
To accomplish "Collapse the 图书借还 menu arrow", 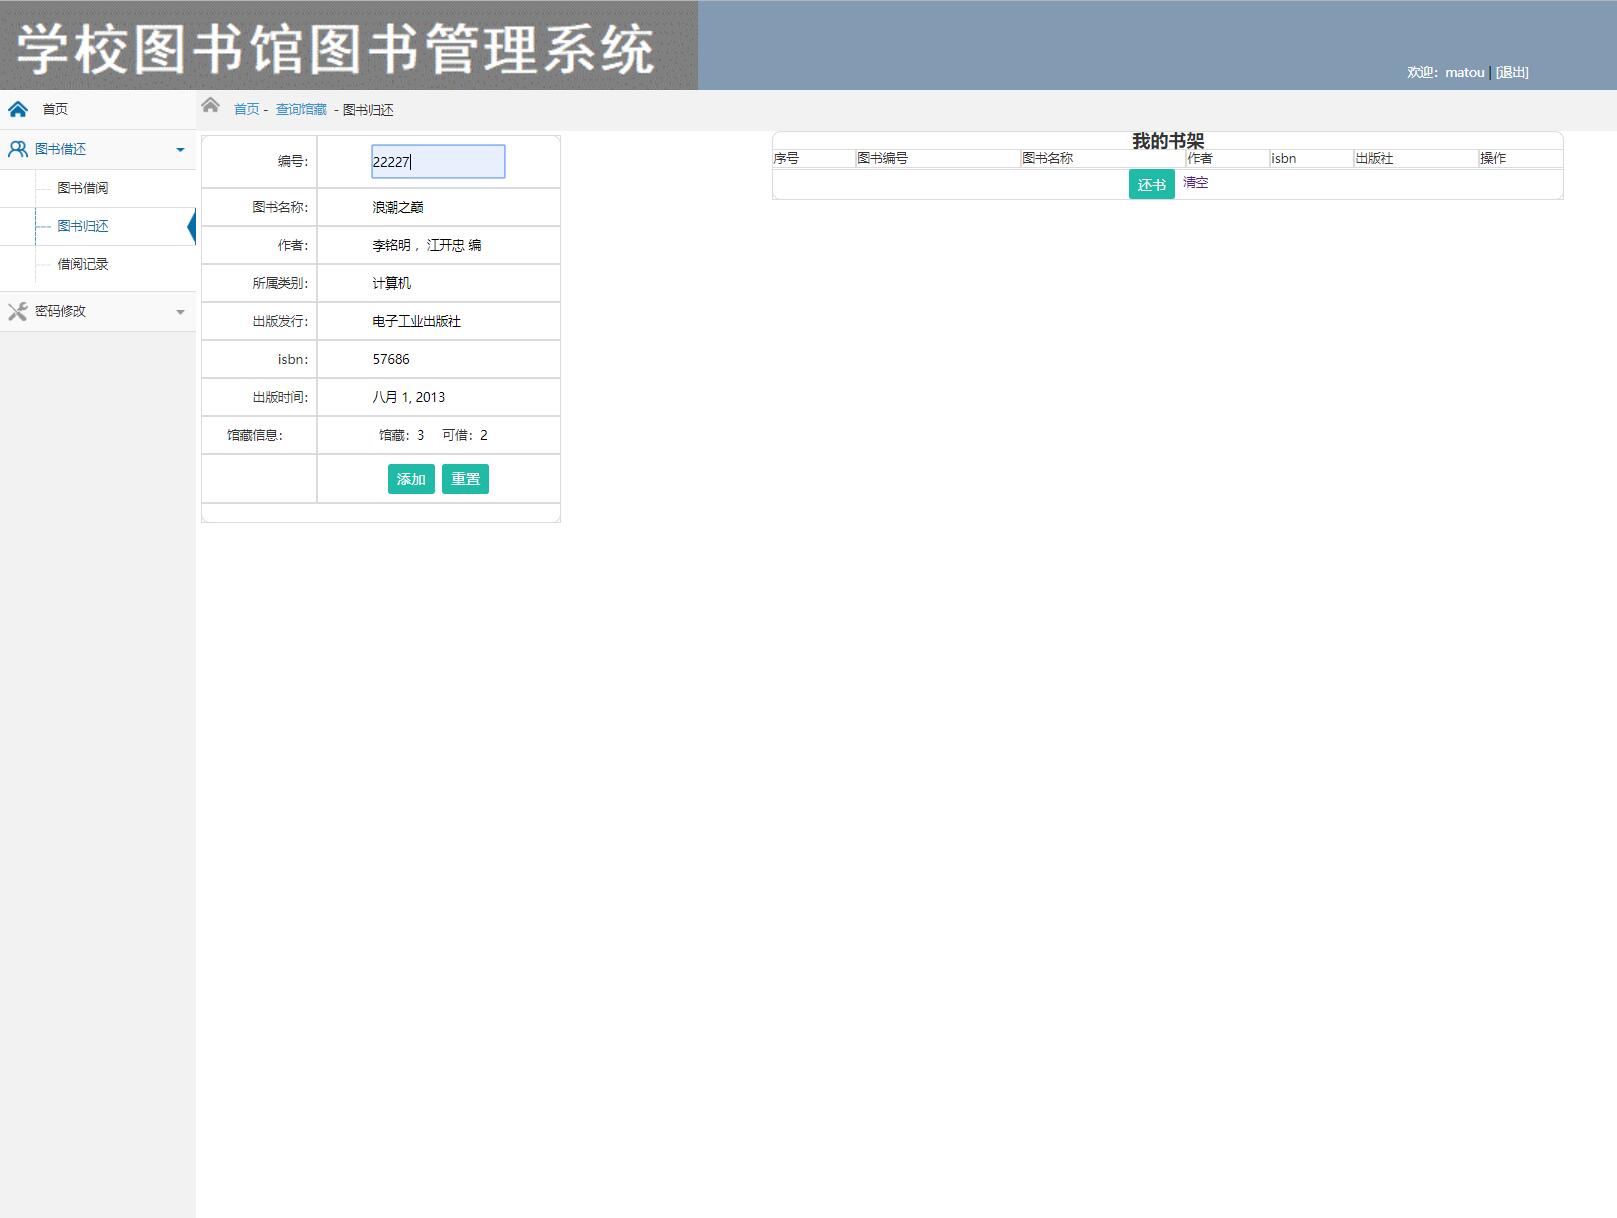I will tap(181, 148).
